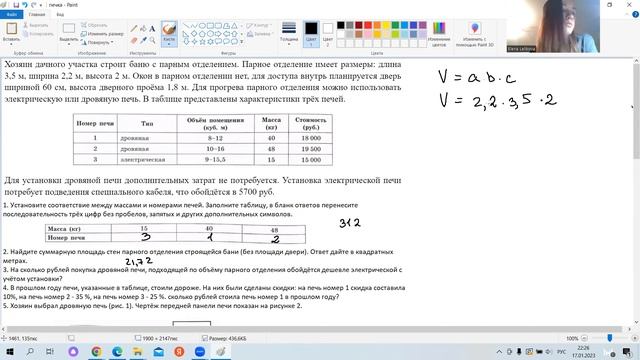640x360 pixels.
Task: Open the line Size thickness dropdown
Action: point(289,33)
